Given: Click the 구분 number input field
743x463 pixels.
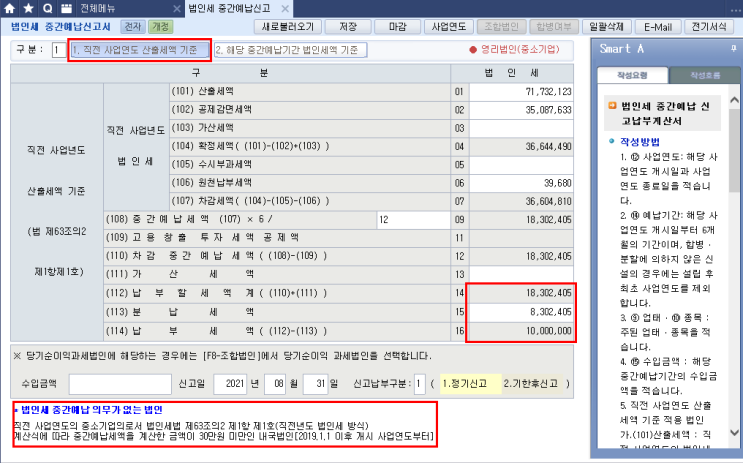Looking at the screenshot, I should [59, 50].
